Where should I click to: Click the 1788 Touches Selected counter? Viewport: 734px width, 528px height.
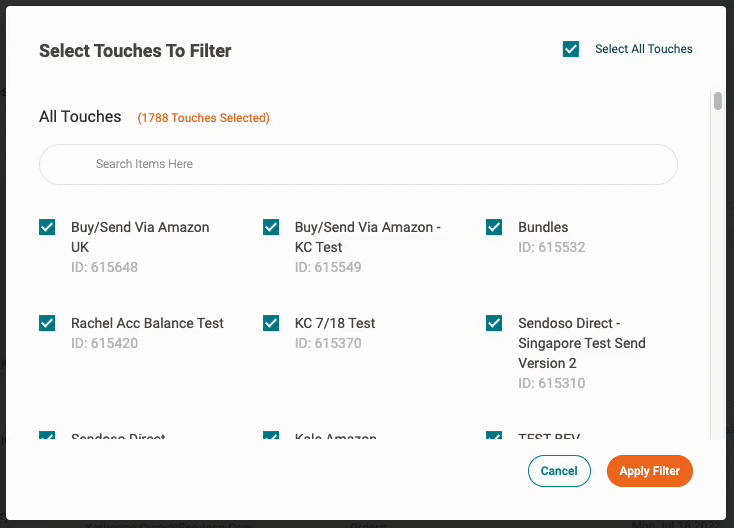(204, 118)
